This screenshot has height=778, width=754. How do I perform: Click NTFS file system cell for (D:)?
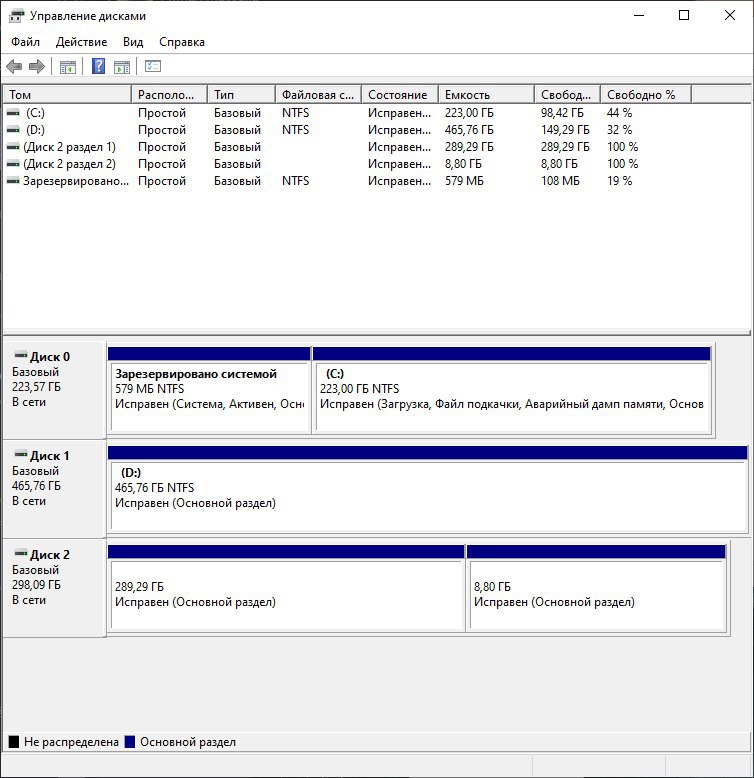click(x=295, y=130)
